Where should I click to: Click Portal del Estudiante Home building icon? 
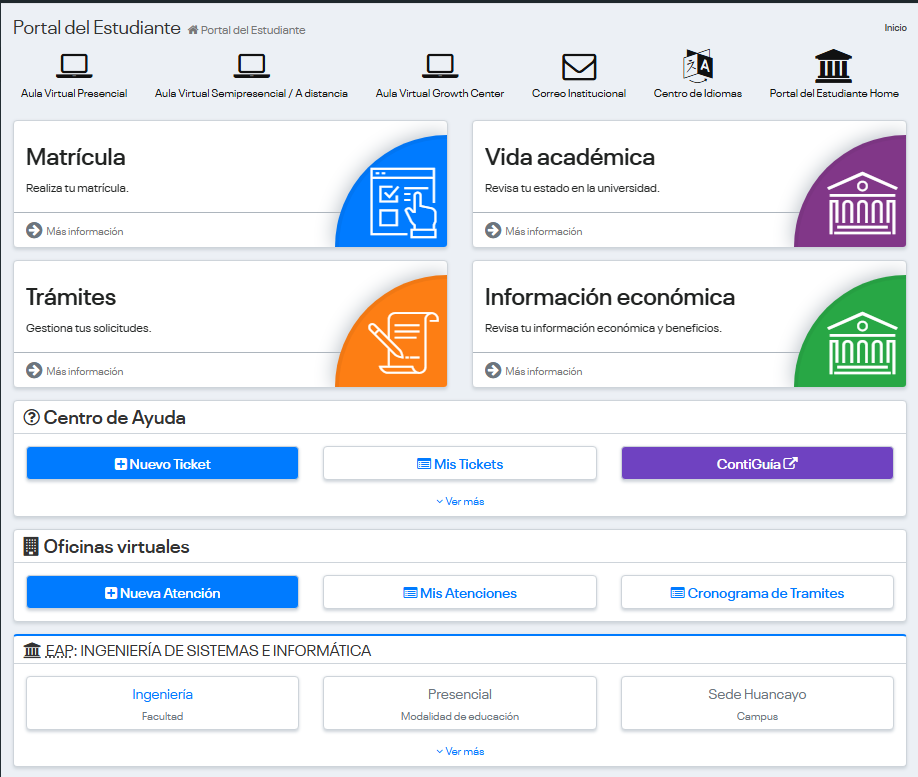[x=834, y=66]
